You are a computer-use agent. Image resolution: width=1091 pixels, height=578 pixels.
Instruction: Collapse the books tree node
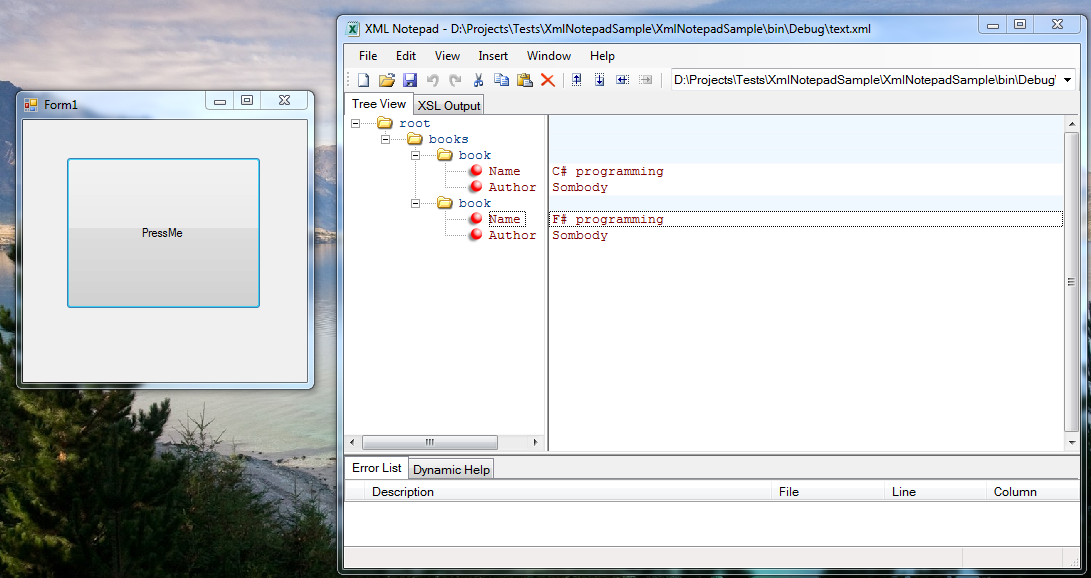(x=385, y=139)
